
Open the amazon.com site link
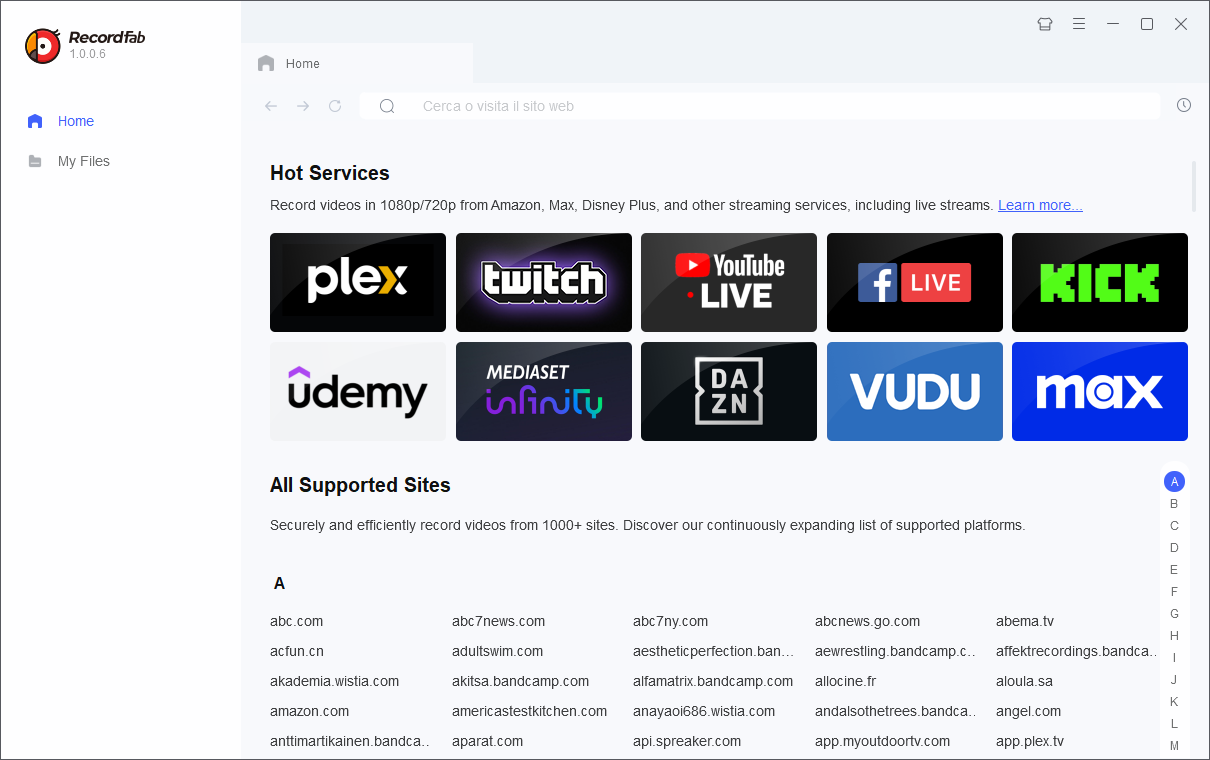[309, 711]
